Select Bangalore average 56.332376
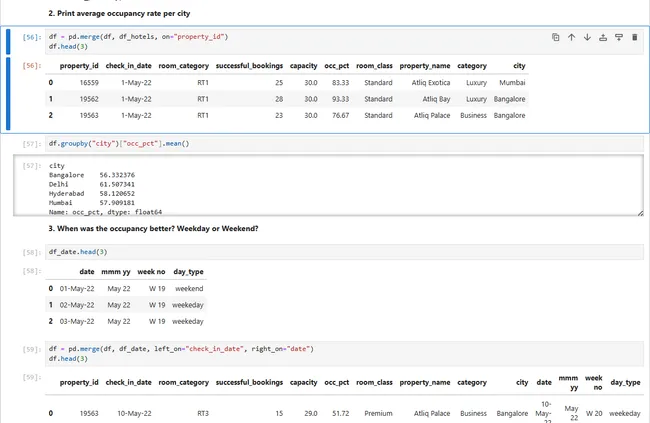Image resolution: width=650 pixels, height=423 pixels. 117,175
